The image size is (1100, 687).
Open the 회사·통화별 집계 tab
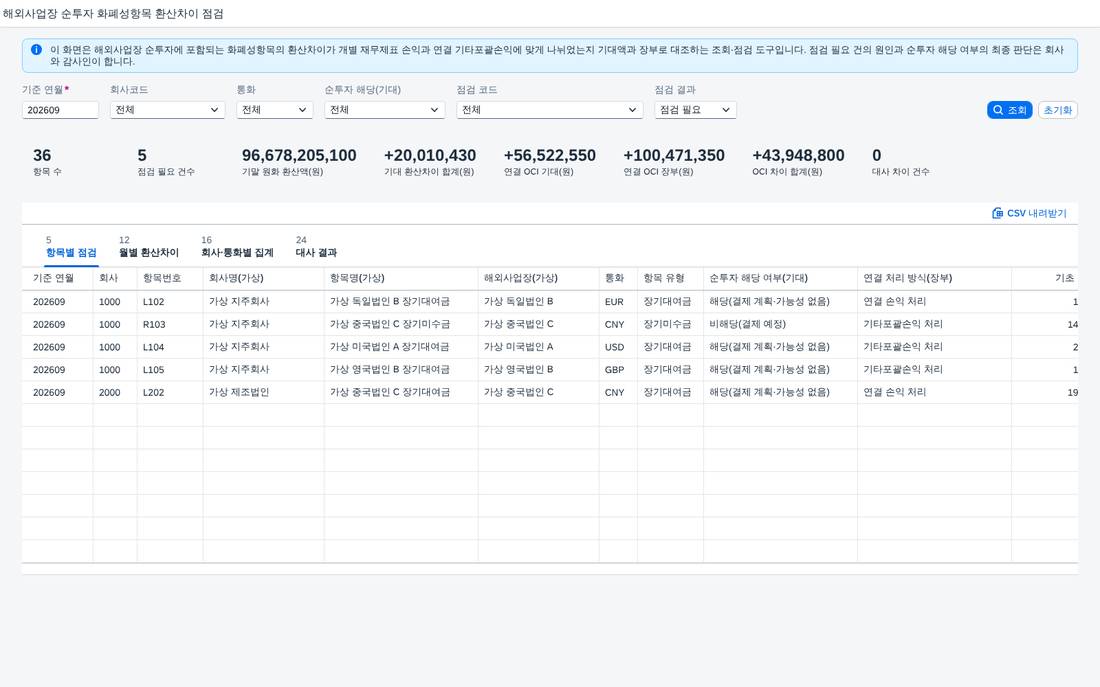[x=237, y=247]
